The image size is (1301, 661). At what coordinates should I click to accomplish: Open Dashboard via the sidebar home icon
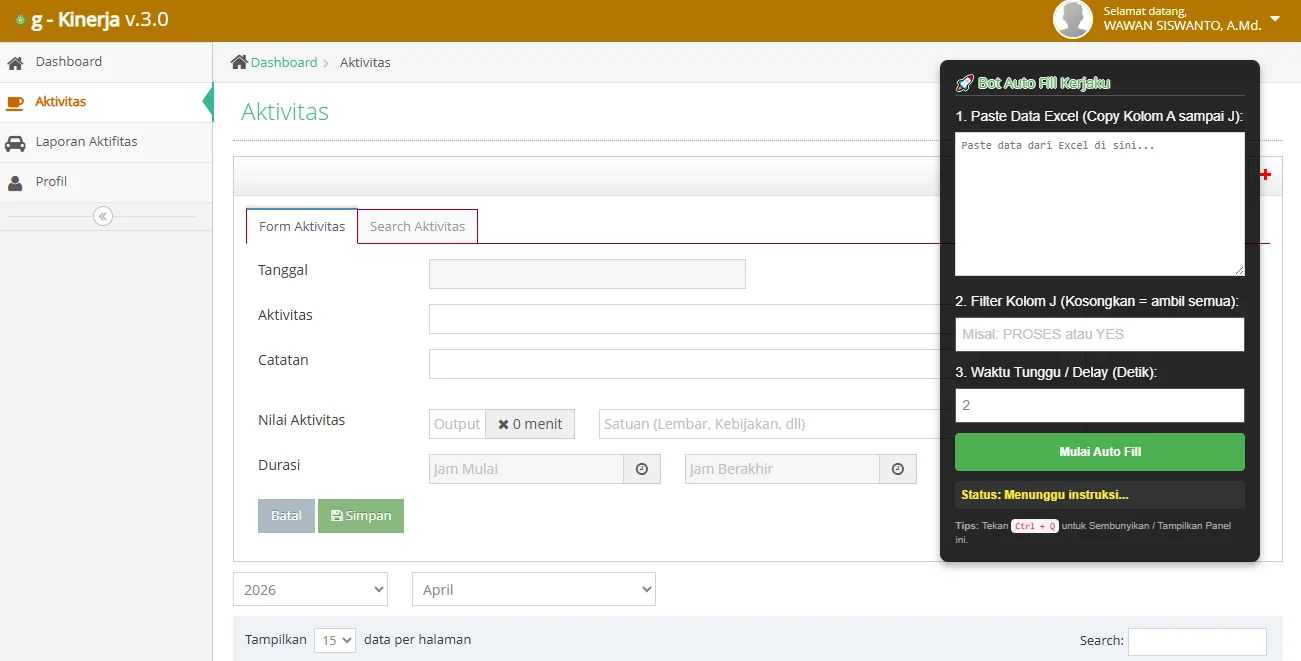15,63
